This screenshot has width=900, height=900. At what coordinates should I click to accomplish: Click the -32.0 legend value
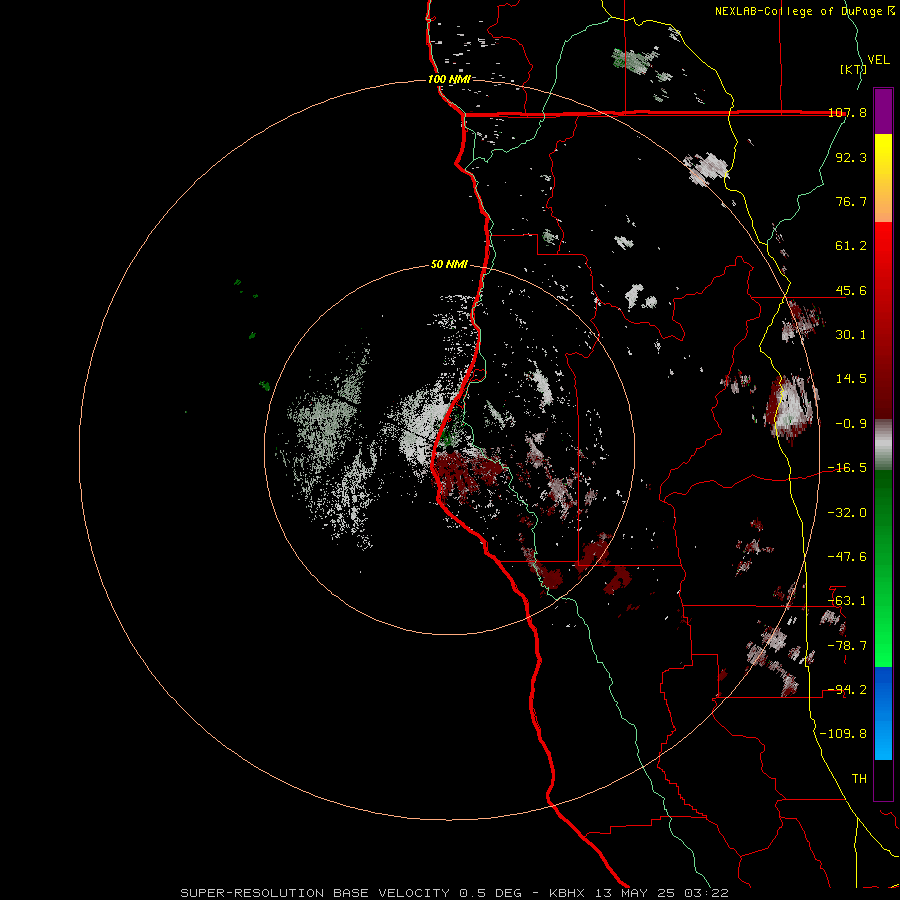point(847,513)
